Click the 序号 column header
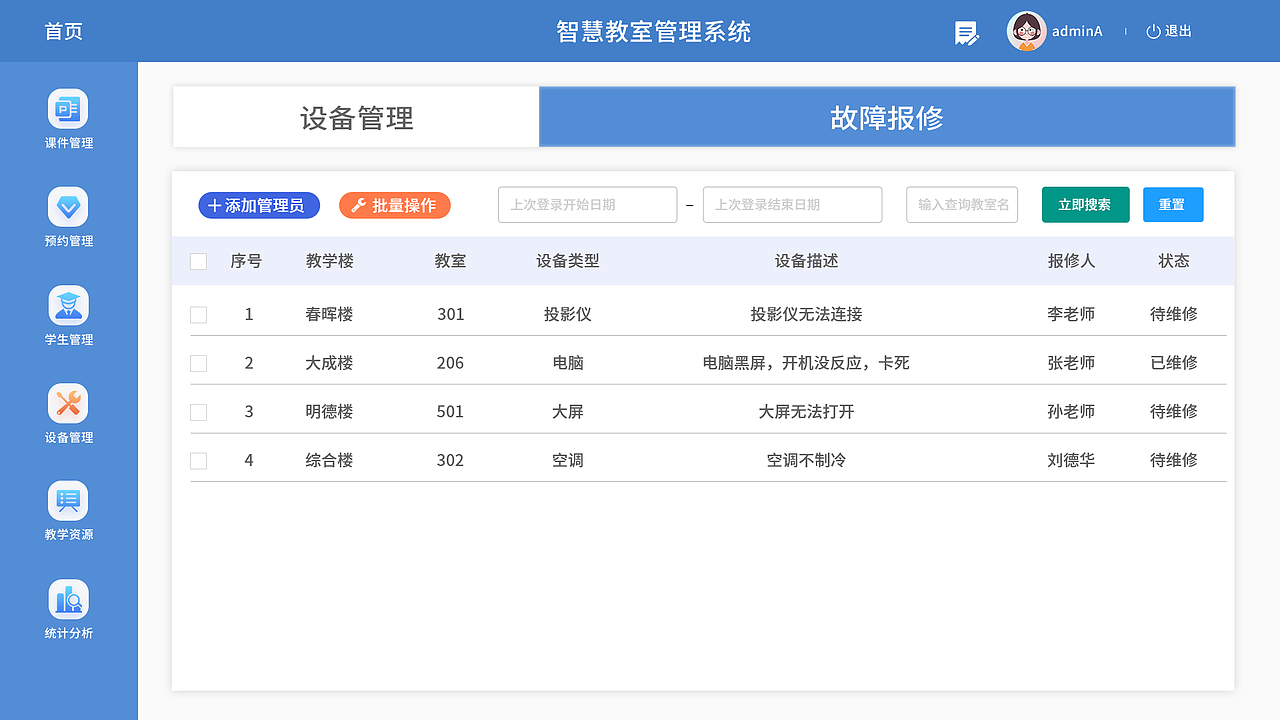The height and width of the screenshot is (720, 1280). (246, 261)
